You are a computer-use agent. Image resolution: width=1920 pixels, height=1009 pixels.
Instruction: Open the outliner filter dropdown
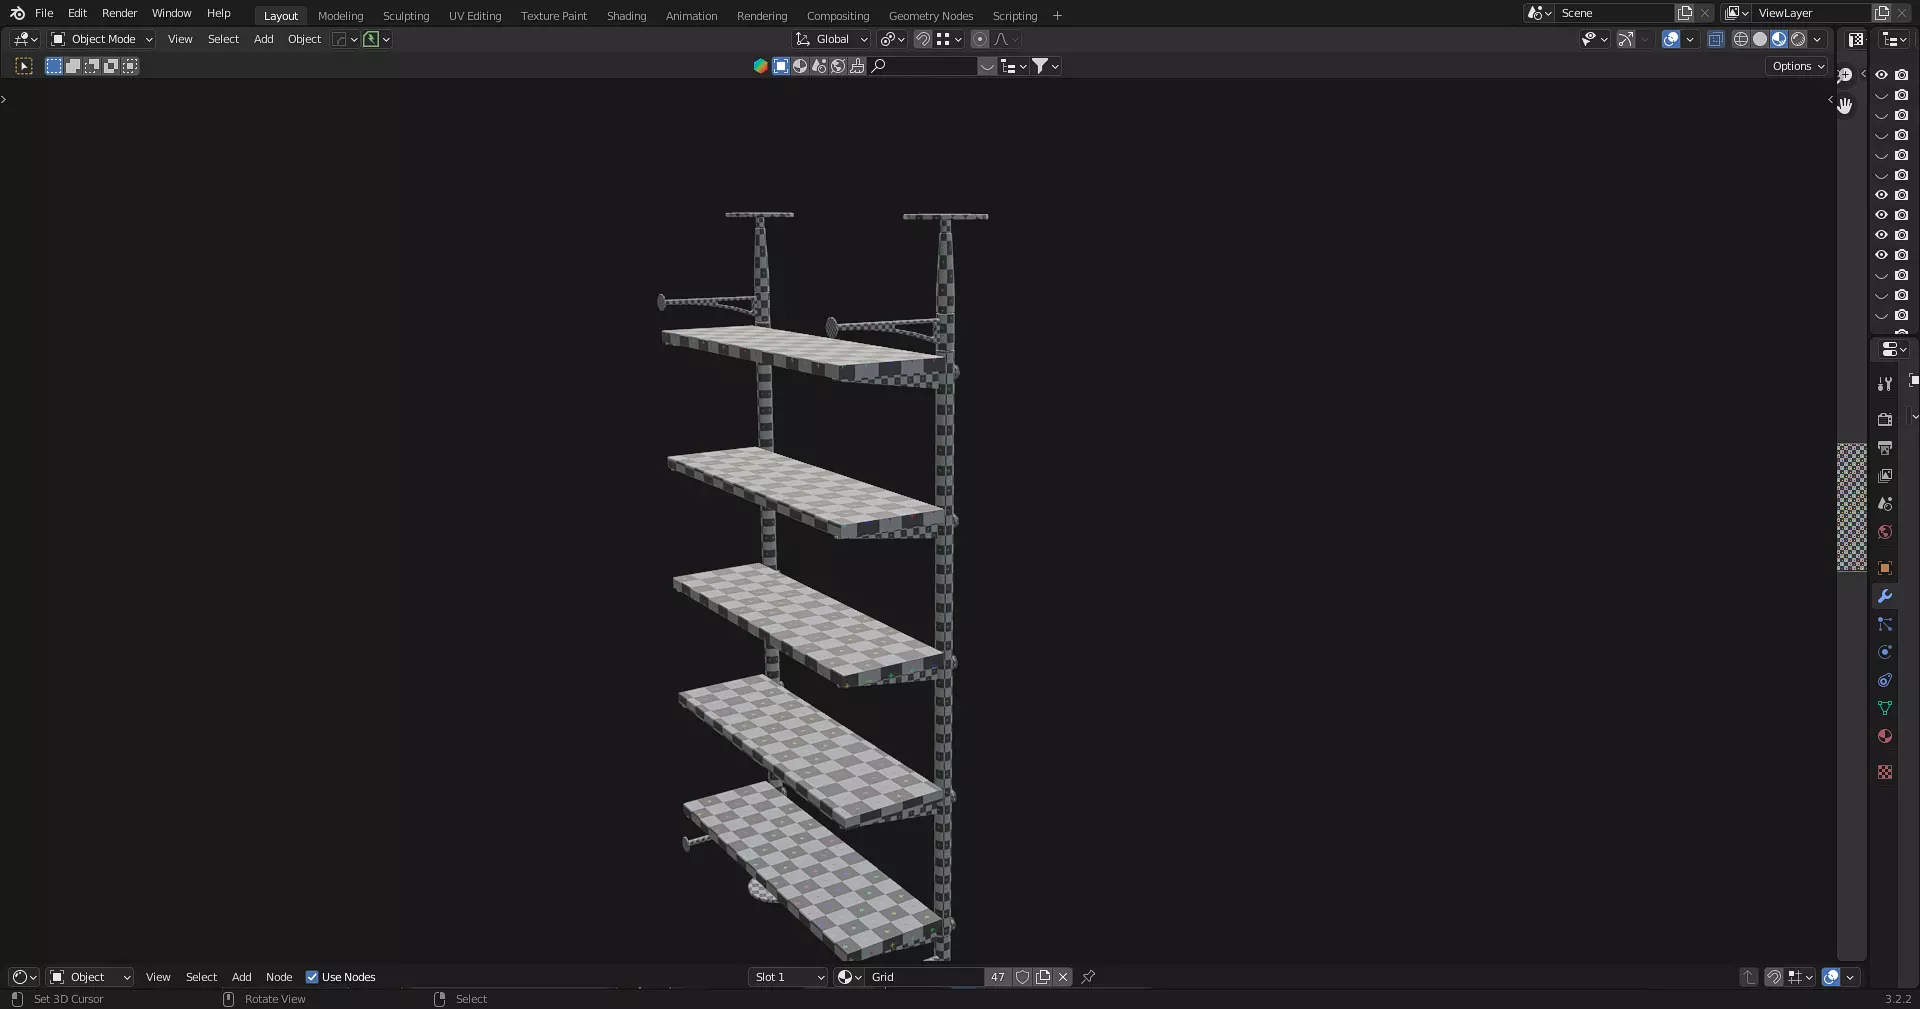1045,66
